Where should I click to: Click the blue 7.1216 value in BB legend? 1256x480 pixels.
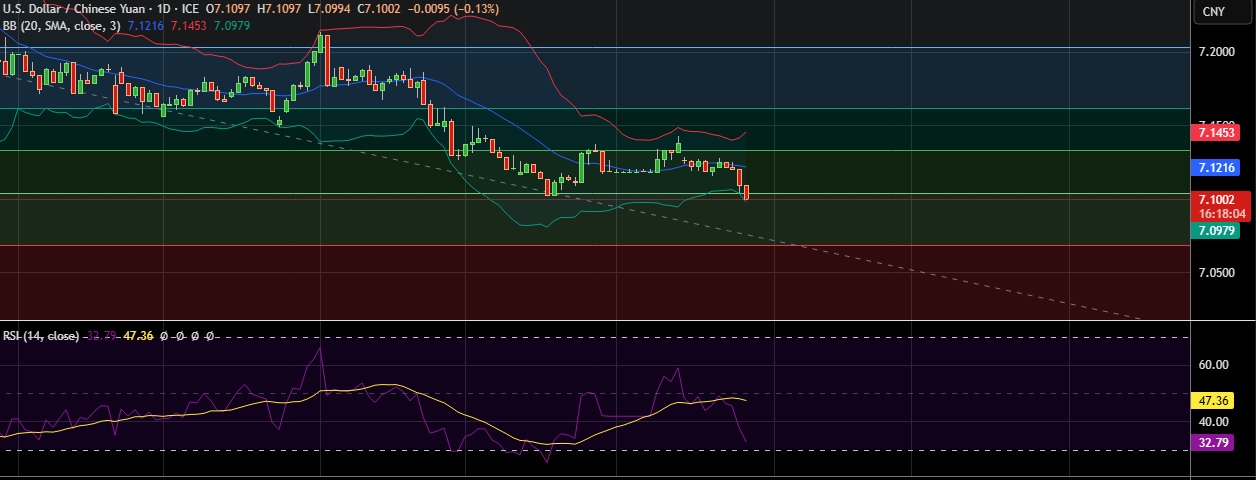tap(147, 25)
